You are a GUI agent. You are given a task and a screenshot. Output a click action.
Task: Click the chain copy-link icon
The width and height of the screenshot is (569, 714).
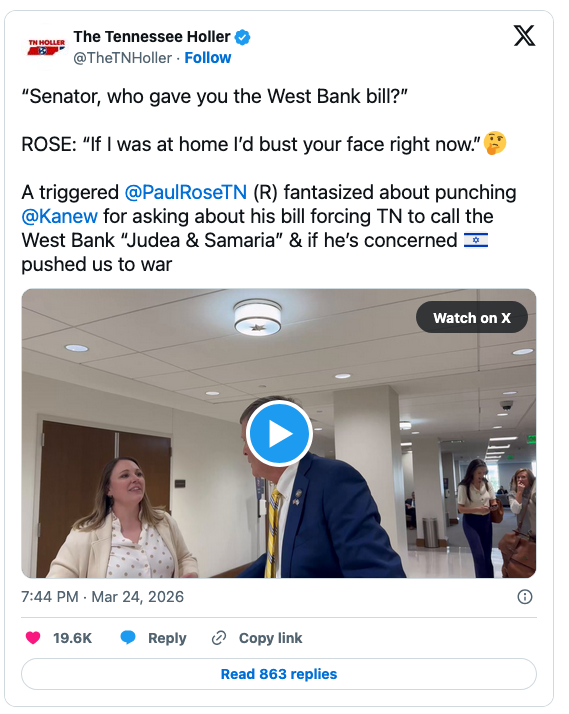pyautogui.click(x=219, y=638)
